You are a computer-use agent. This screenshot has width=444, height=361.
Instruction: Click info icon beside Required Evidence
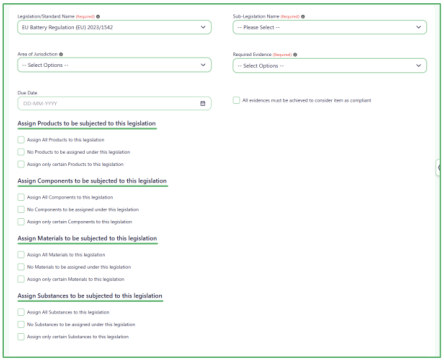295,55
